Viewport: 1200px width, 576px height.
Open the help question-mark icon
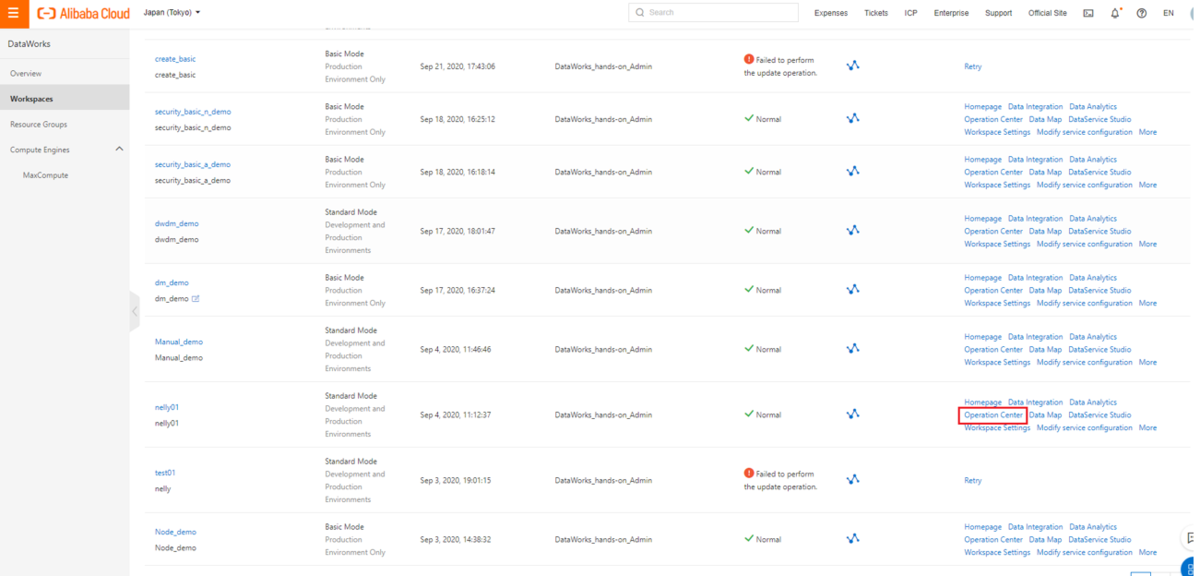[x=1141, y=13]
